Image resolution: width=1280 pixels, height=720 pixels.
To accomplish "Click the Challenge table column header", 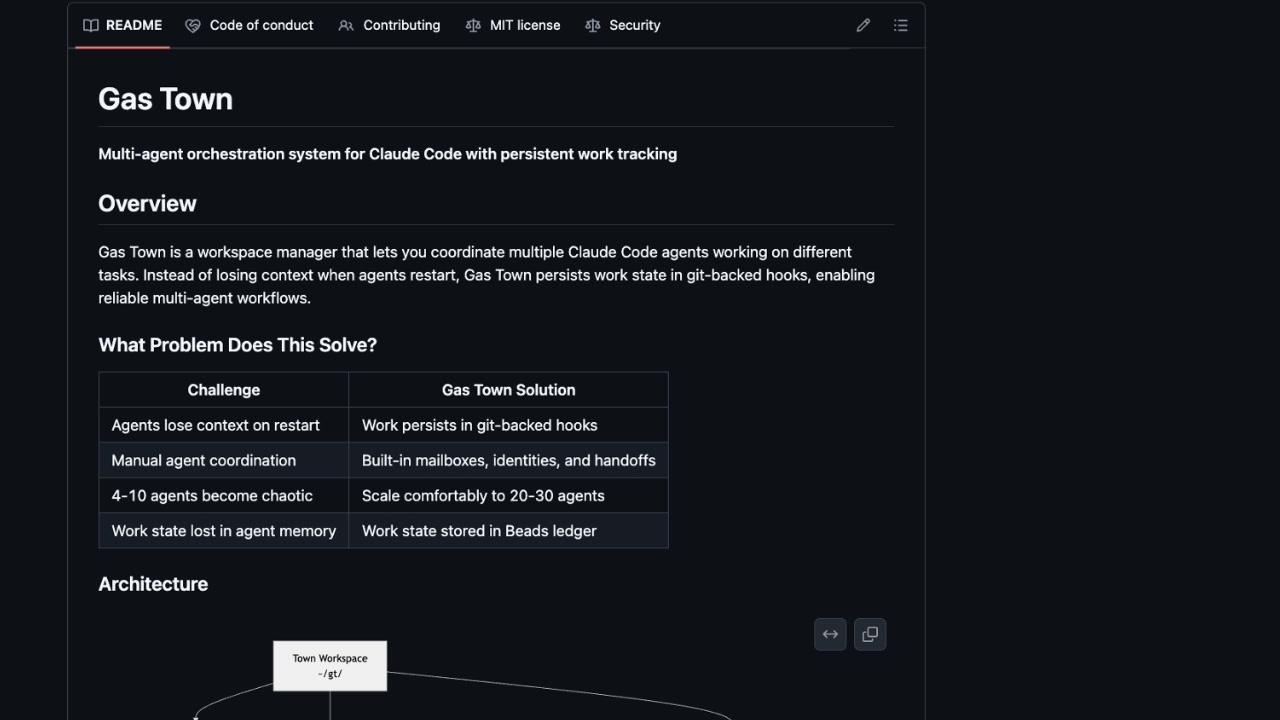I will 223,389.
